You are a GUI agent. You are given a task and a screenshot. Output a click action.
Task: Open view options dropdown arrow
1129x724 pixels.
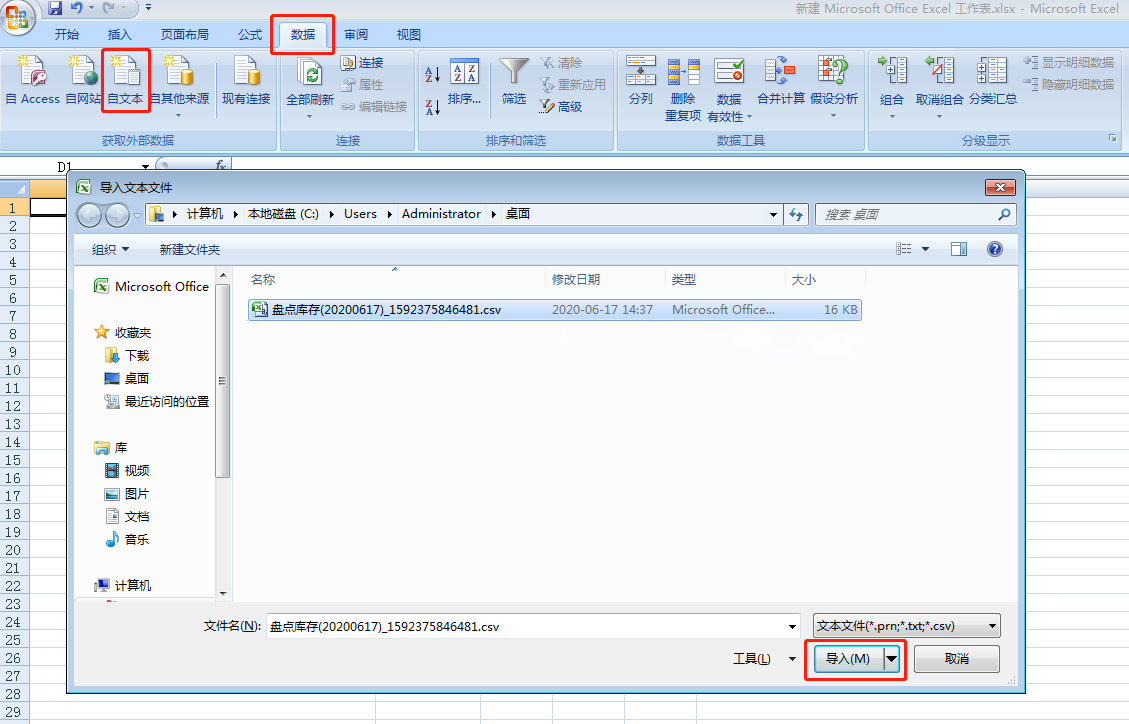(x=925, y=249)
